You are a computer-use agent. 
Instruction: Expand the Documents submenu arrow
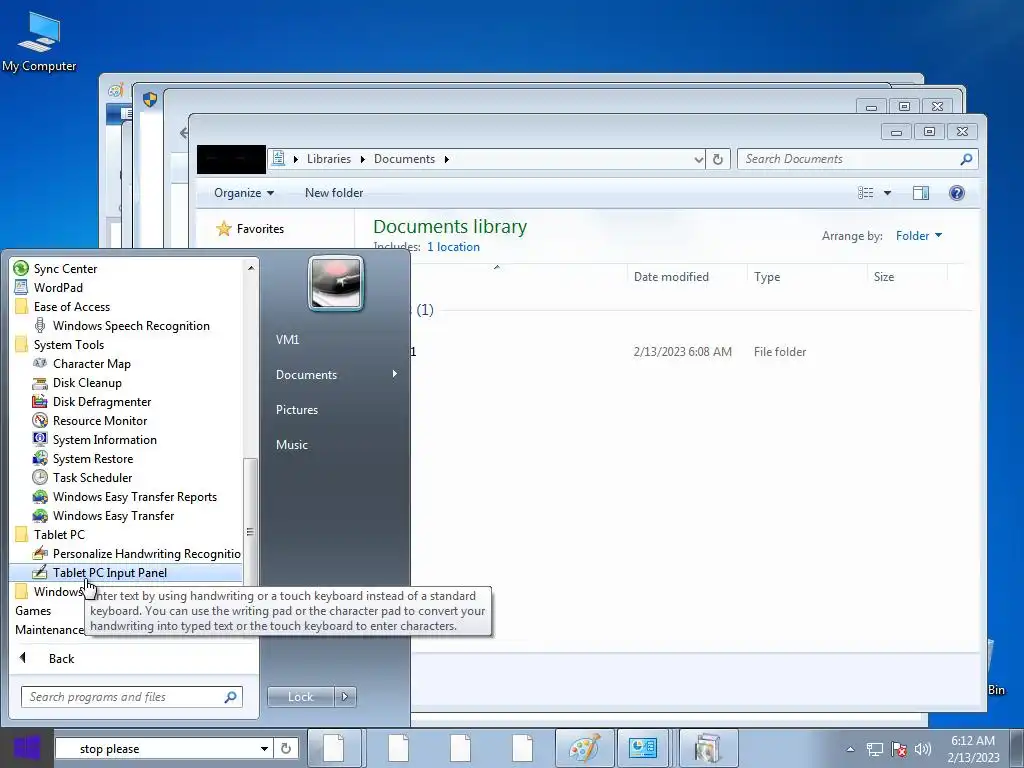click(x=394, y=374)
